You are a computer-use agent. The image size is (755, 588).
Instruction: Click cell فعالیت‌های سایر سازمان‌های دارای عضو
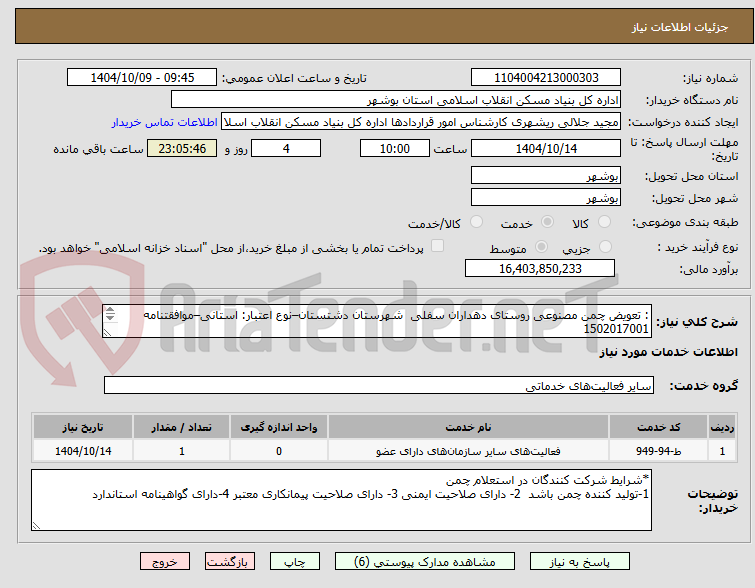coord(468,451)
